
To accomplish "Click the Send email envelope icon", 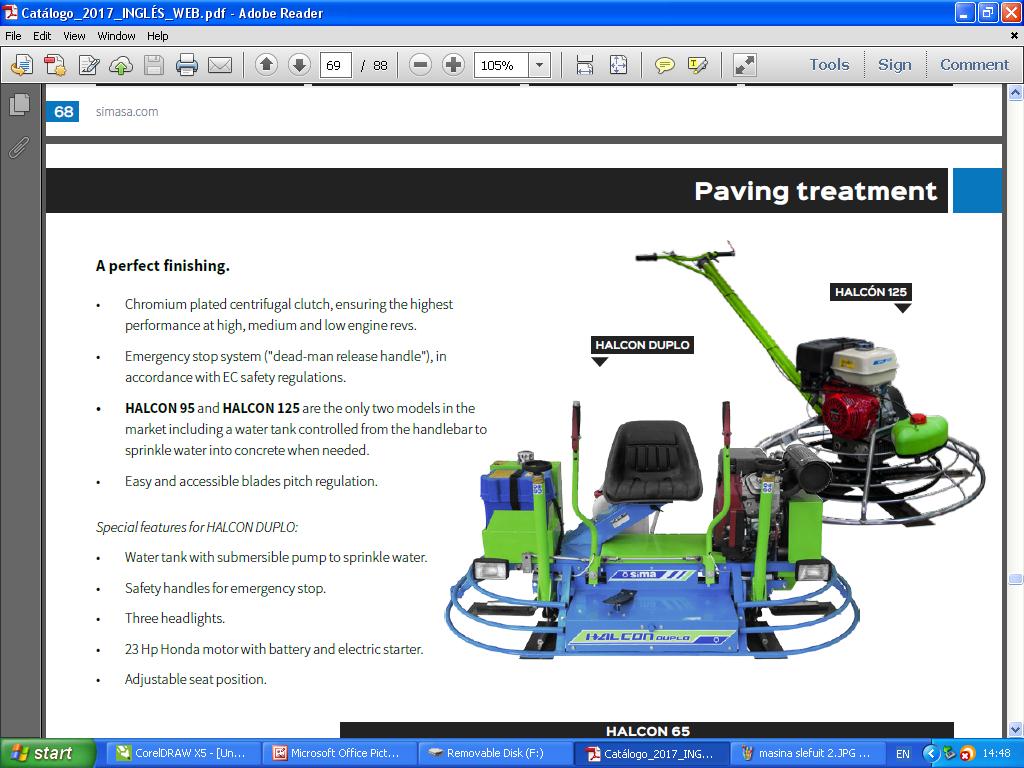I will point(220,65).
